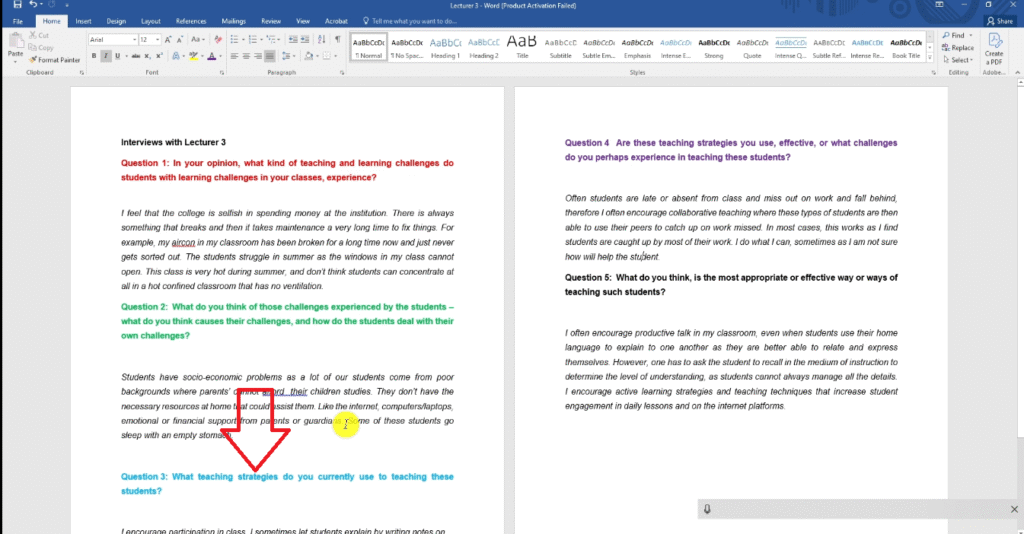Image resolution: width=1024 pixels, height=534 pixels.
Task: Click the Sort icon in Paragraph group
Action: point(321,39)
